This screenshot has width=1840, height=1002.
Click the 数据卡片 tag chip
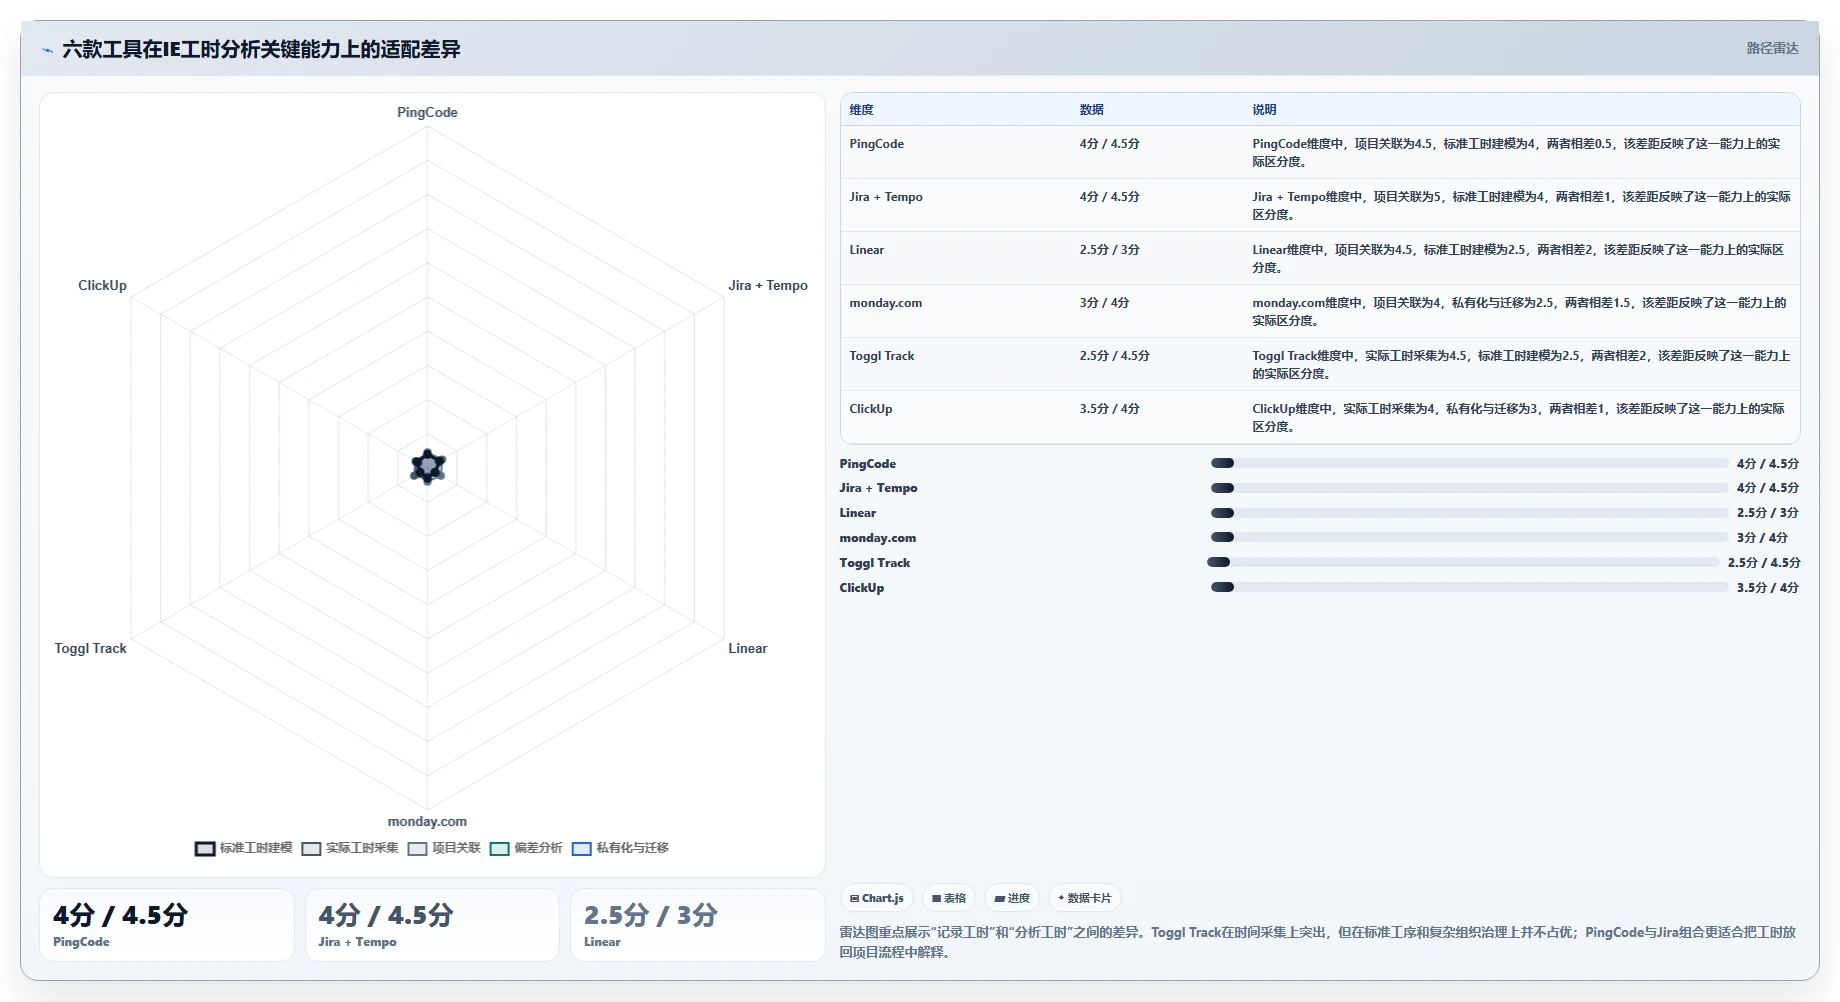pos(1085,898)
